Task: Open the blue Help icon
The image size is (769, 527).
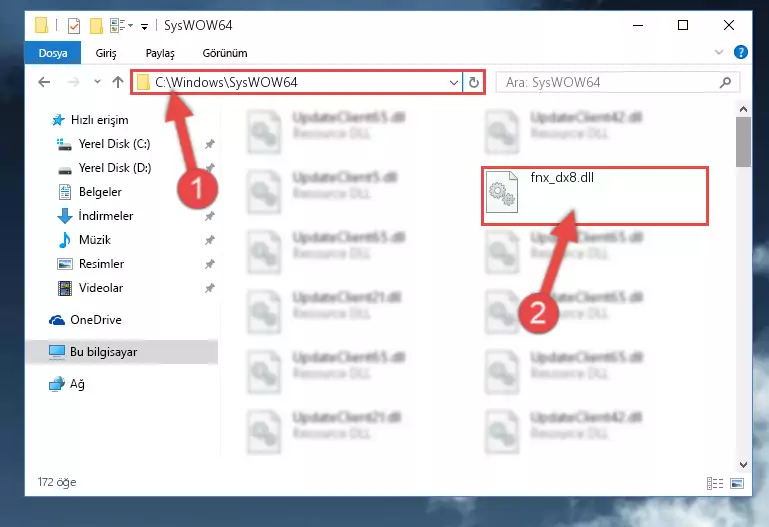Action: 741,52
